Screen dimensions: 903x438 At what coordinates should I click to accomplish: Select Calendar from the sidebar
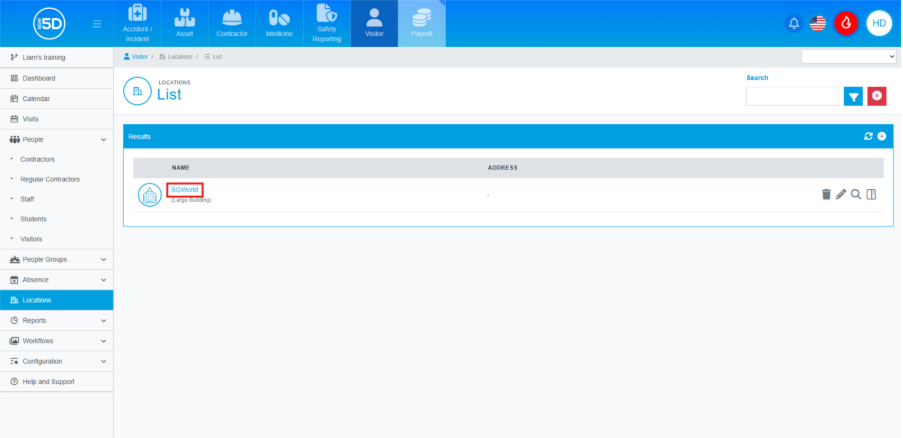(x=36, y=98)
